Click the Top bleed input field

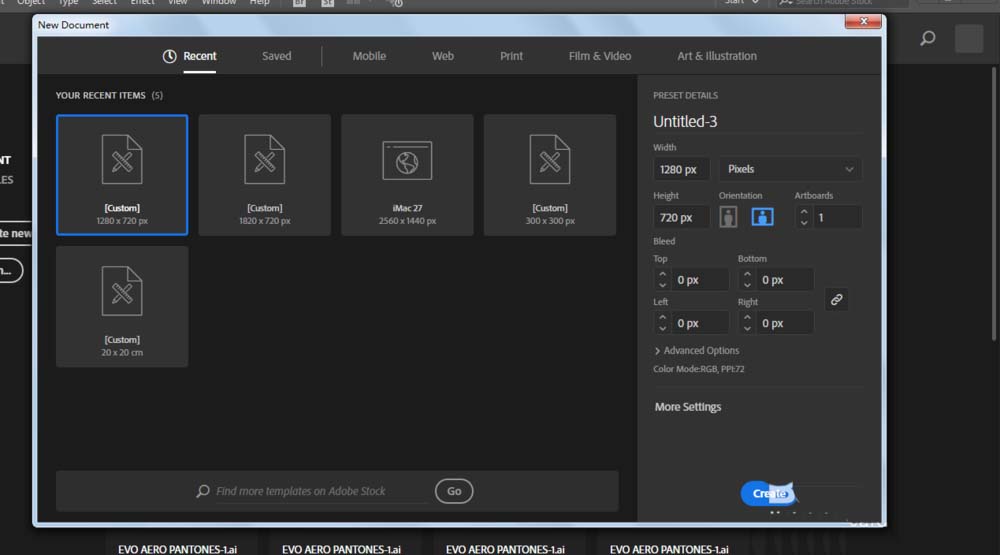(700, 279)
